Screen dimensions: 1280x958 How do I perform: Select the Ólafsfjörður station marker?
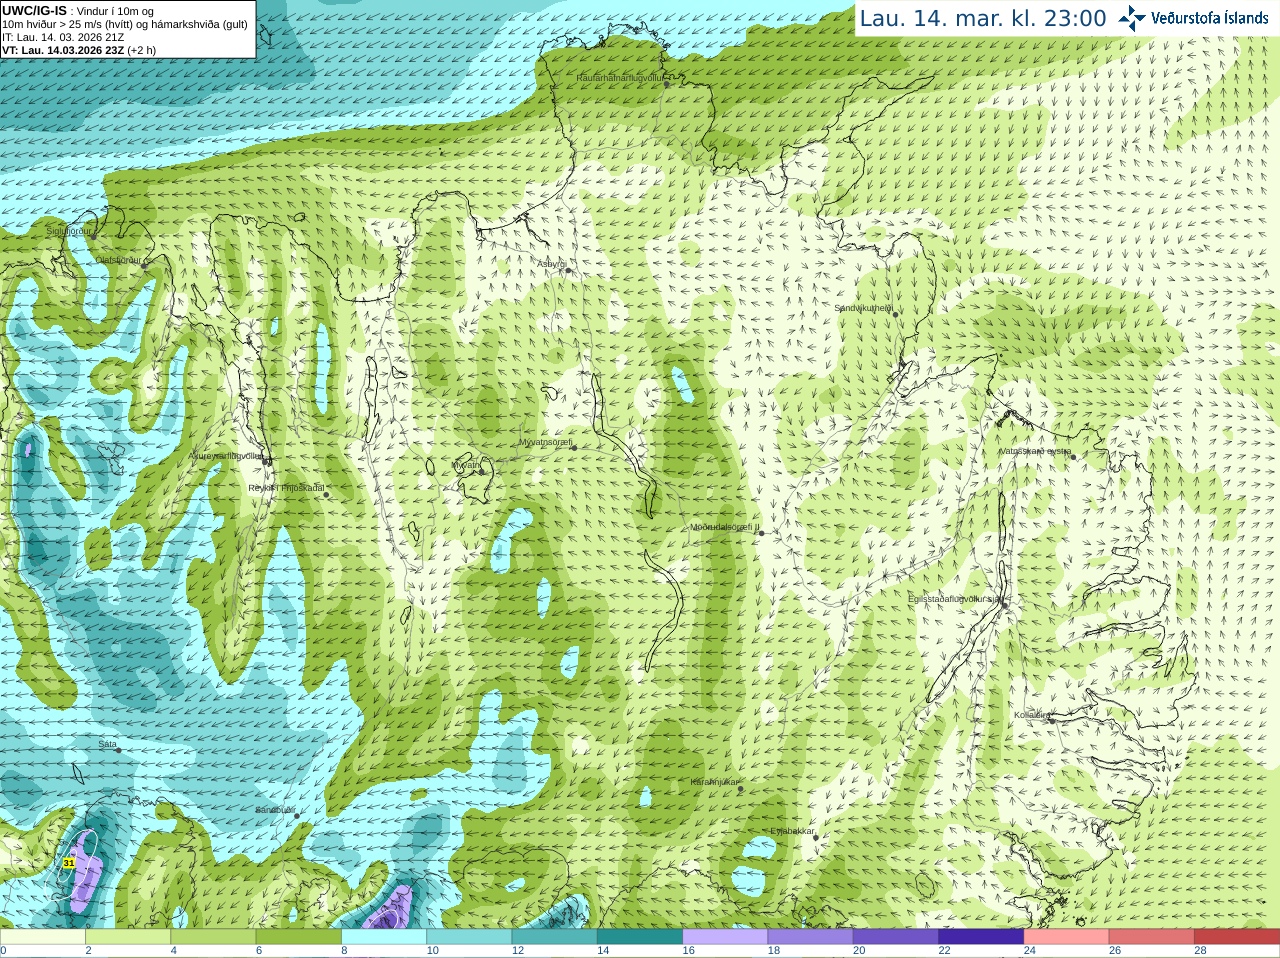click(145, 265)
